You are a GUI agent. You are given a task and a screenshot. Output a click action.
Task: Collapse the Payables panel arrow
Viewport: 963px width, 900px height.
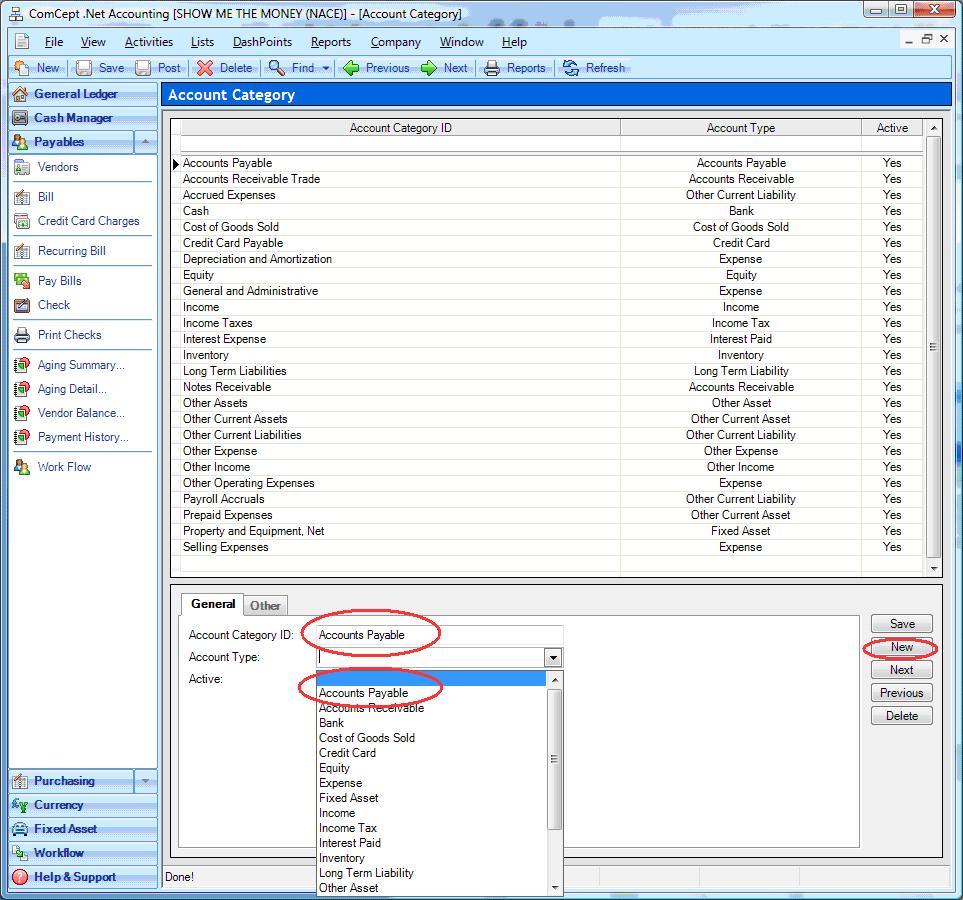[145, 142]
